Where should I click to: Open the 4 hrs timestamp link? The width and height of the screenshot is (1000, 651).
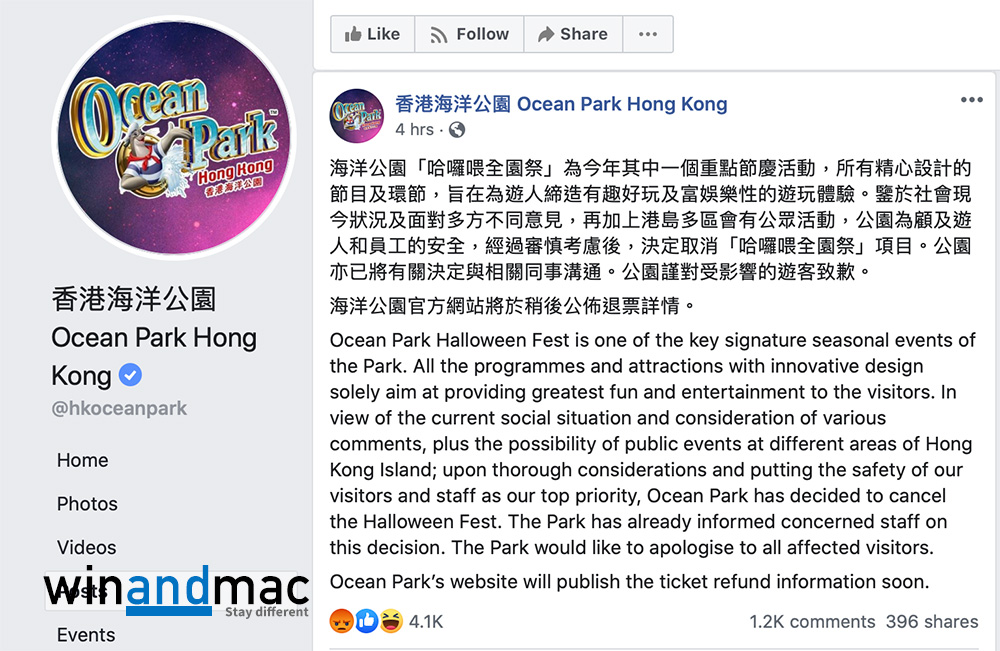pyautogui.click(x=415, y=130)
